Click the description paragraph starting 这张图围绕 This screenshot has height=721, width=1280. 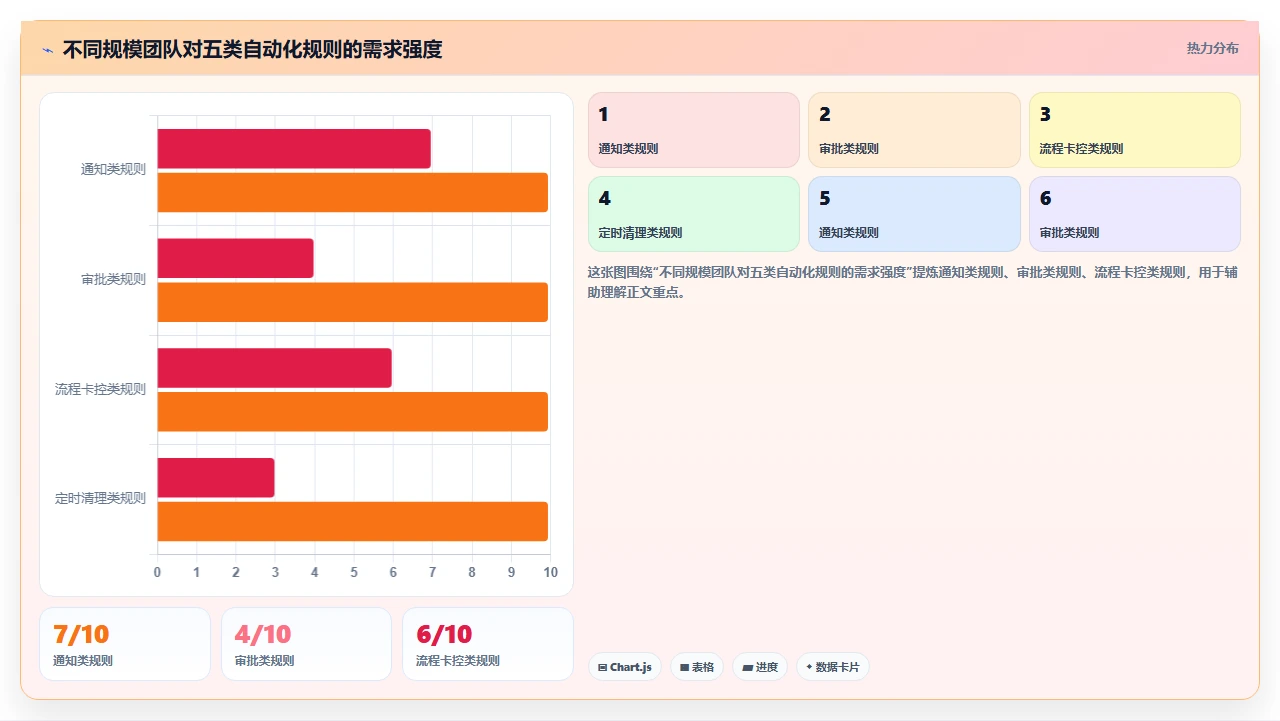point(912,282)
